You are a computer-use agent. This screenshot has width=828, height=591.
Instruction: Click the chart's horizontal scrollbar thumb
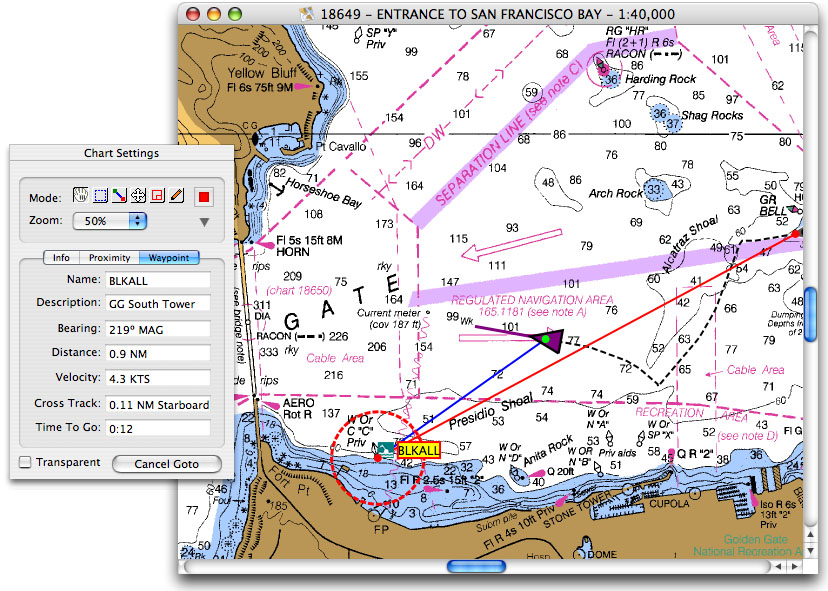click(x=477, y=566)
